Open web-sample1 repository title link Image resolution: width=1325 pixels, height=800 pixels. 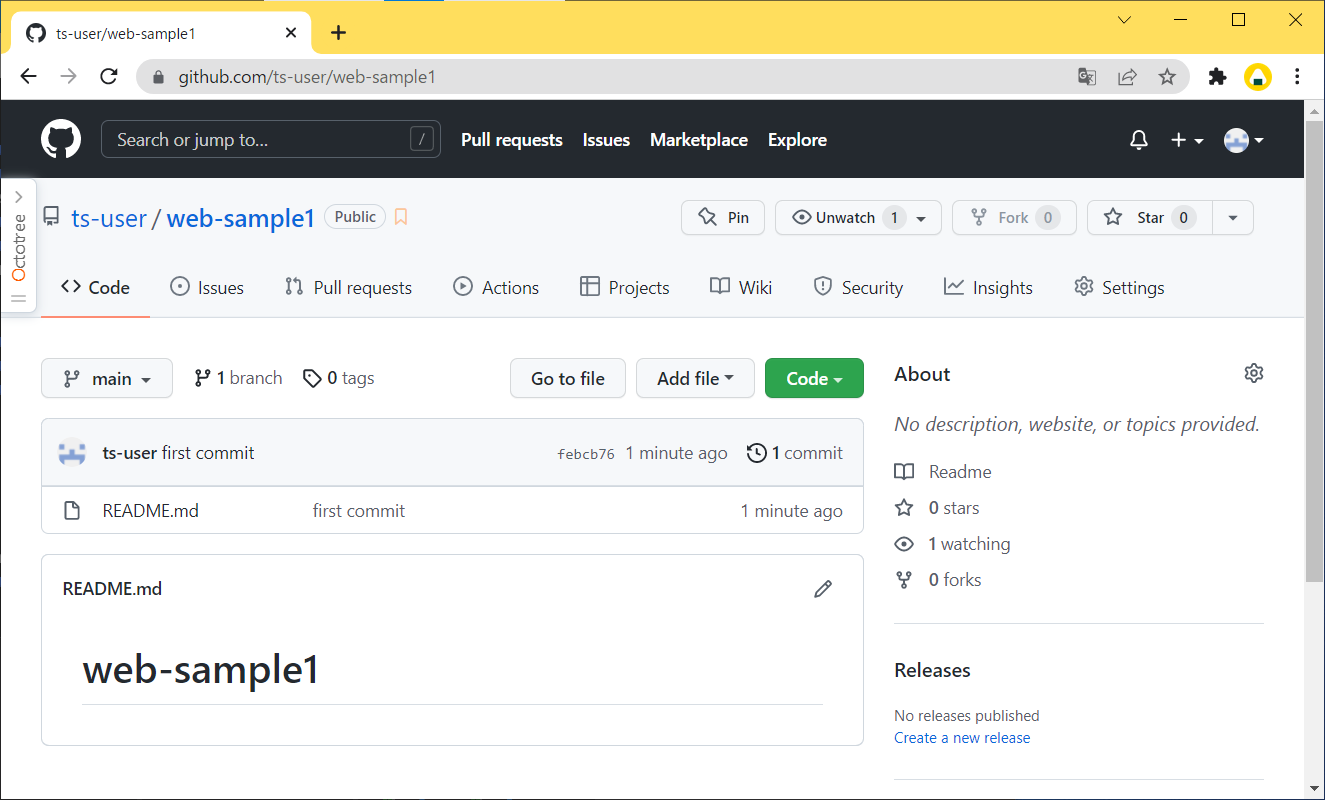click(x=241, y=218)
